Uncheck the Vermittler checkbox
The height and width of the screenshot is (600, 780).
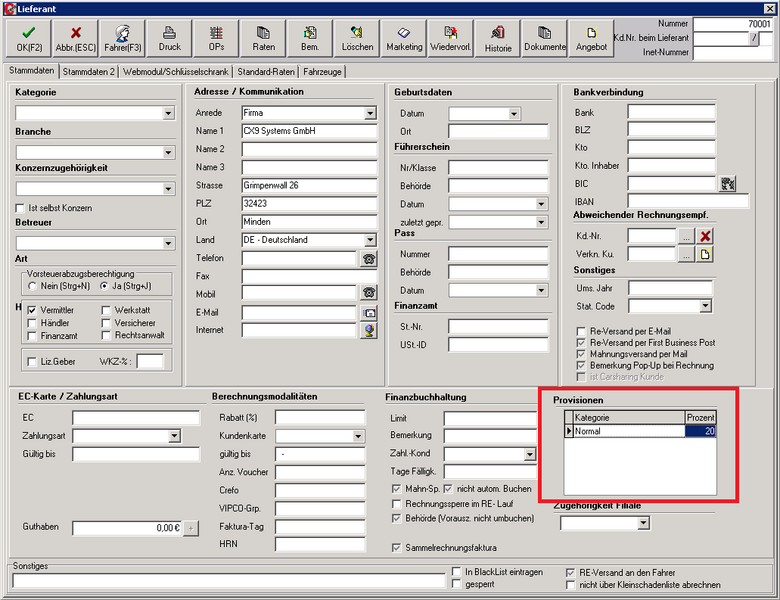(33, 311)
